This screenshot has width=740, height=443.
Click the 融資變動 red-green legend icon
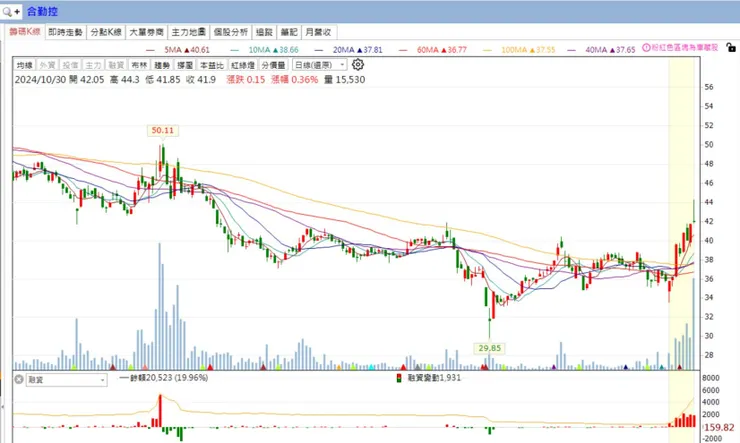[x=399, y=378]
